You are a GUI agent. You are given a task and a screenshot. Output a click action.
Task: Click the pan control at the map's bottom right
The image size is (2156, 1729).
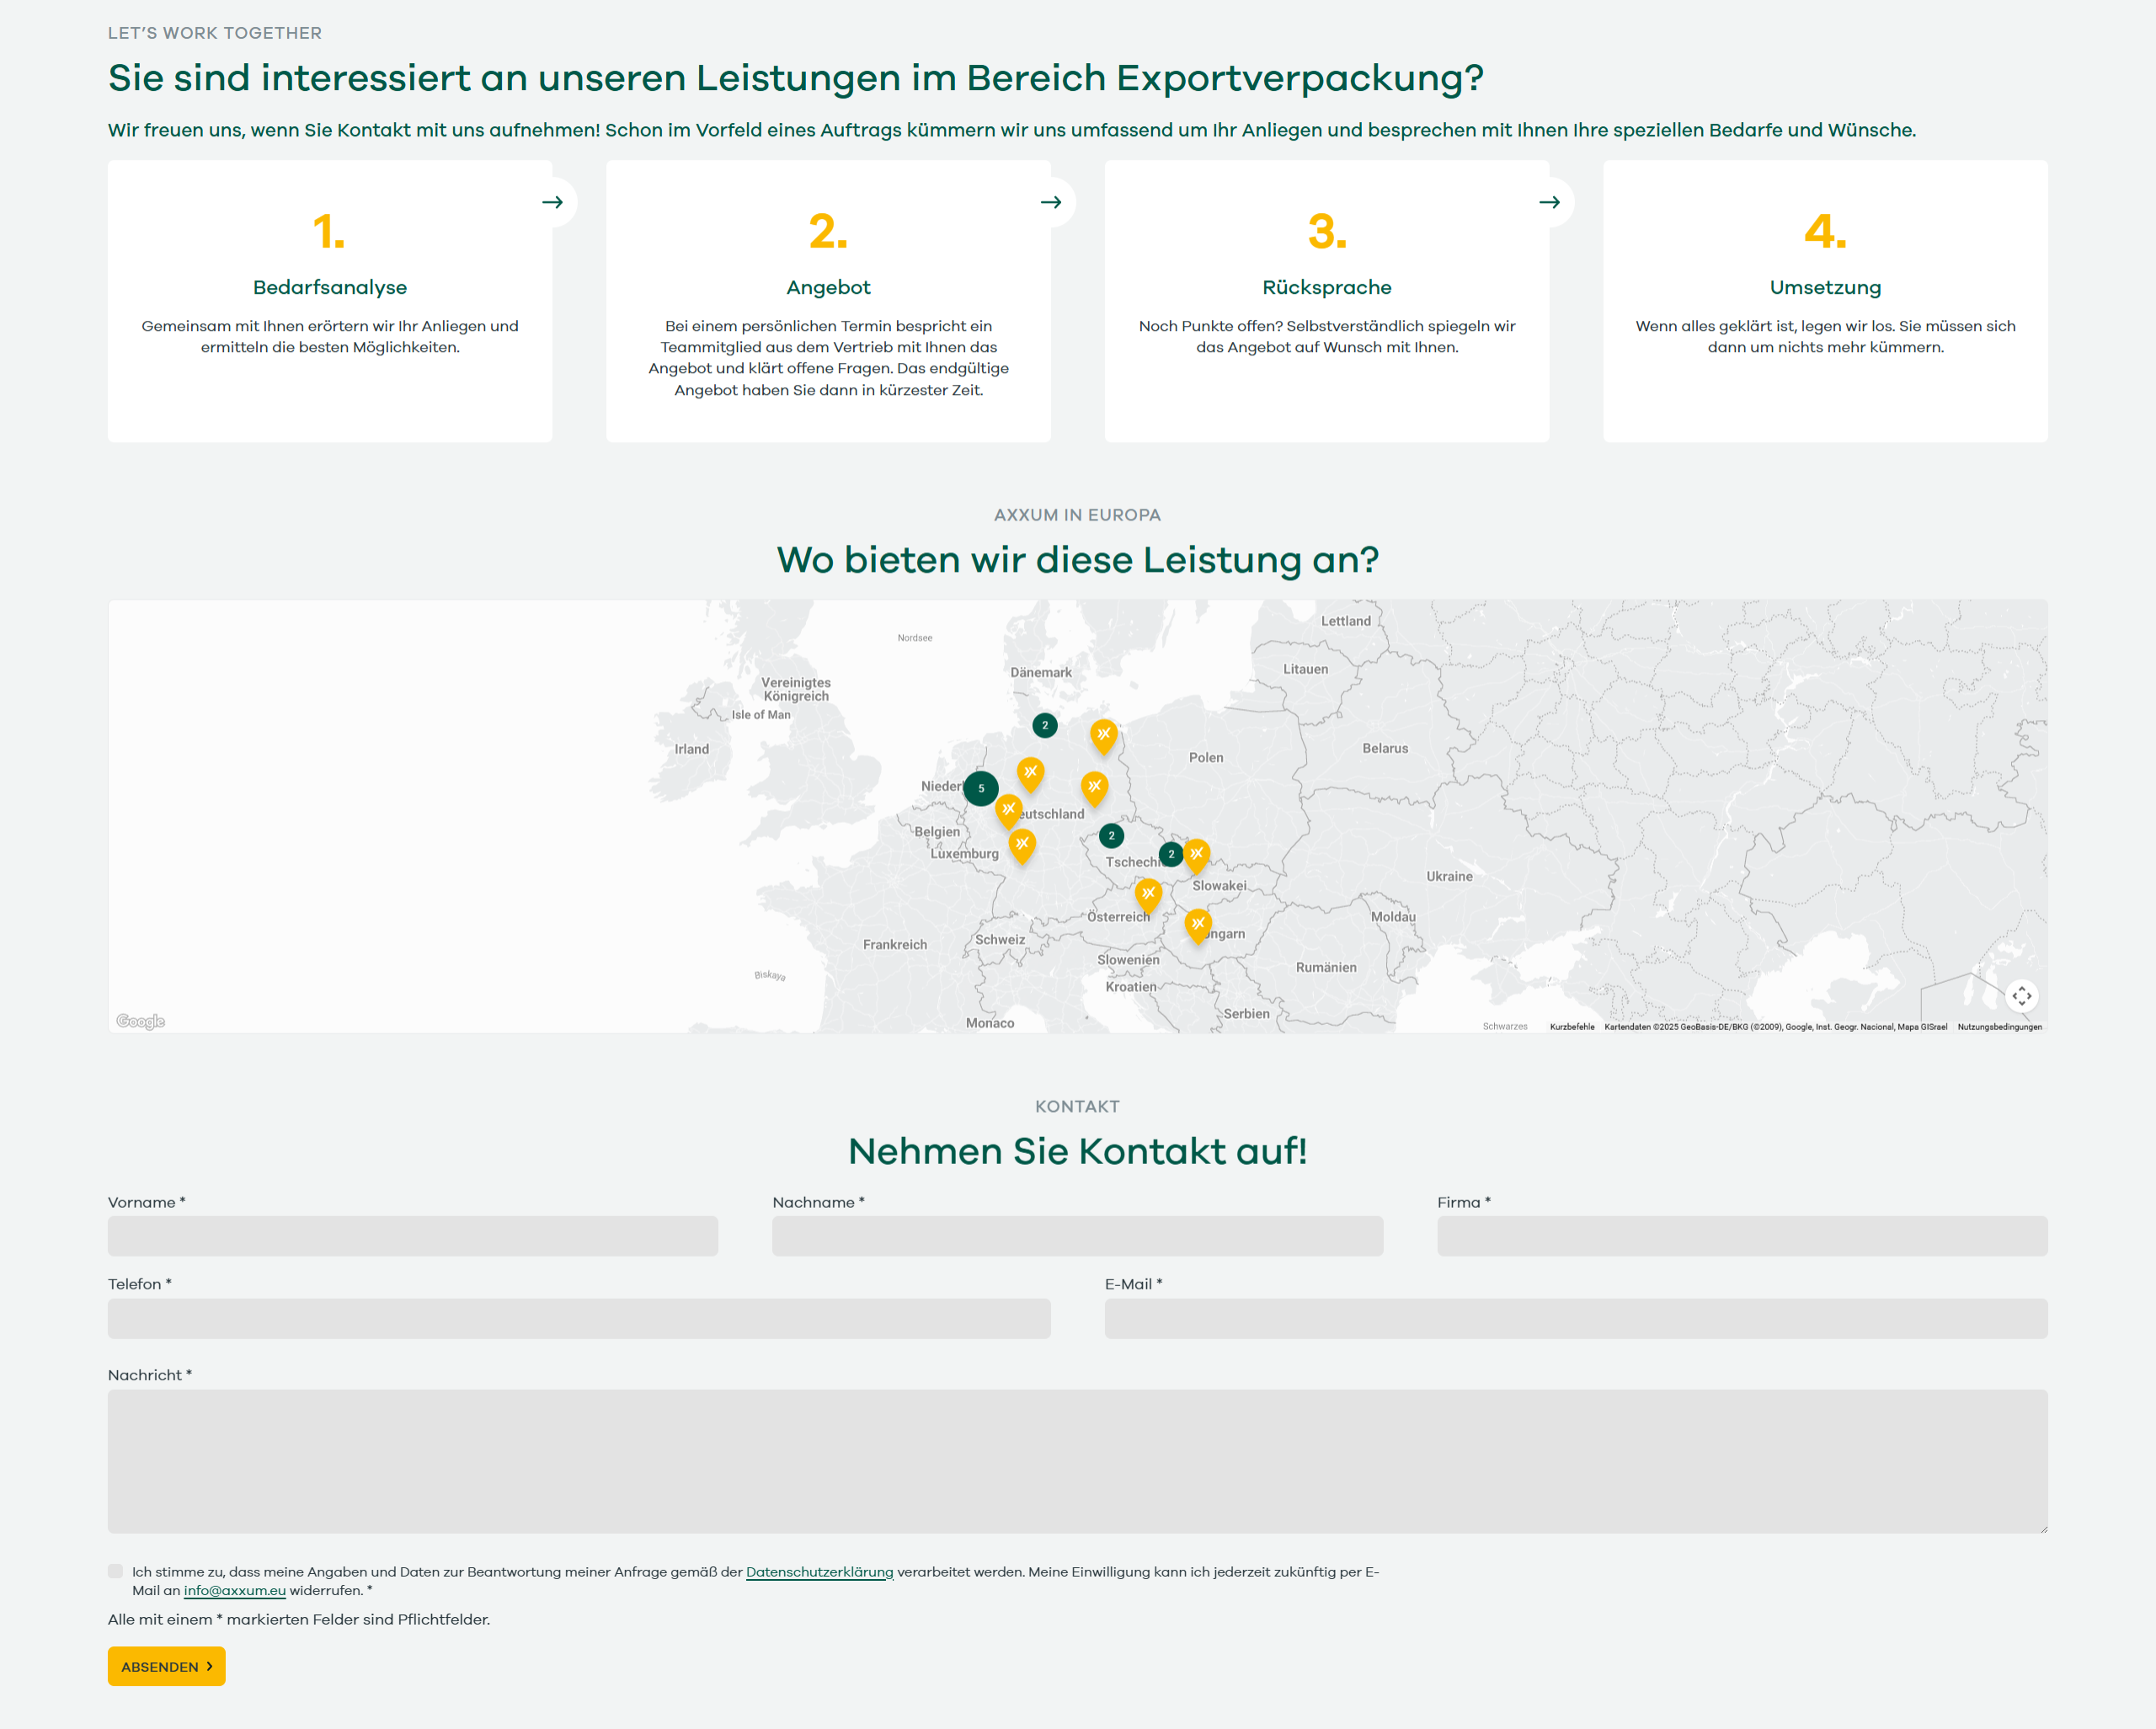(x=2022, y=996)
